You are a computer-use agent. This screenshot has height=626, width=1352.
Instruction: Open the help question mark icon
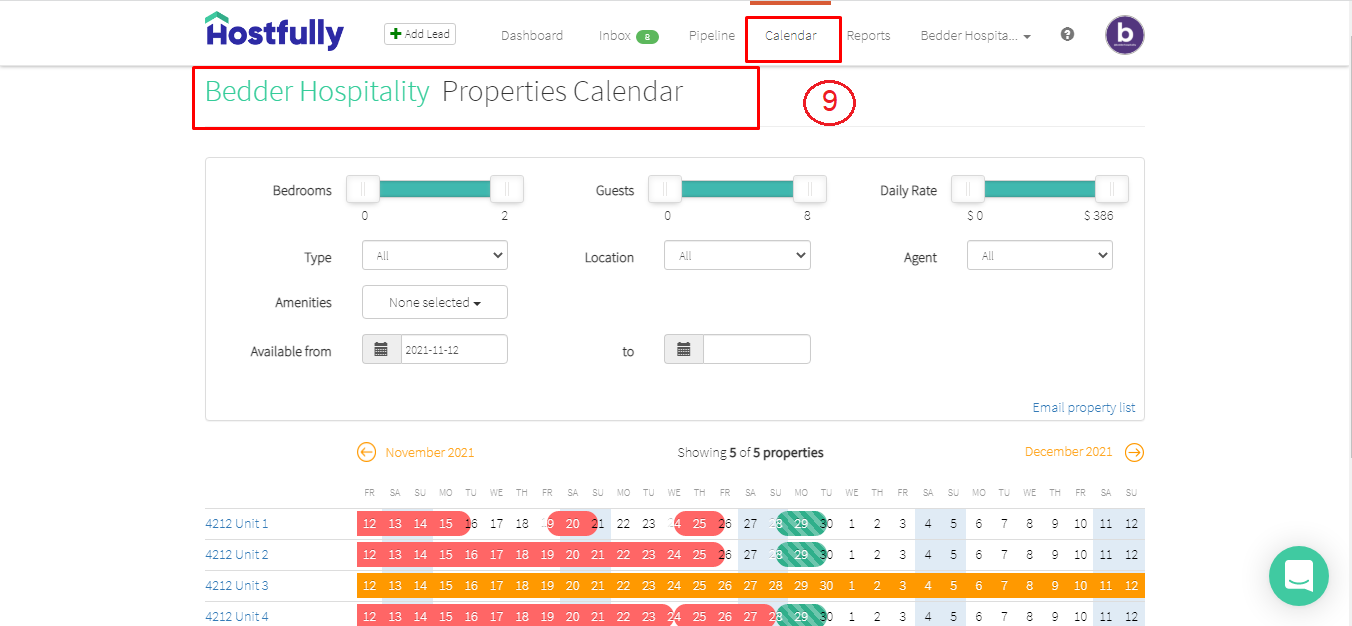point(1067,34)
